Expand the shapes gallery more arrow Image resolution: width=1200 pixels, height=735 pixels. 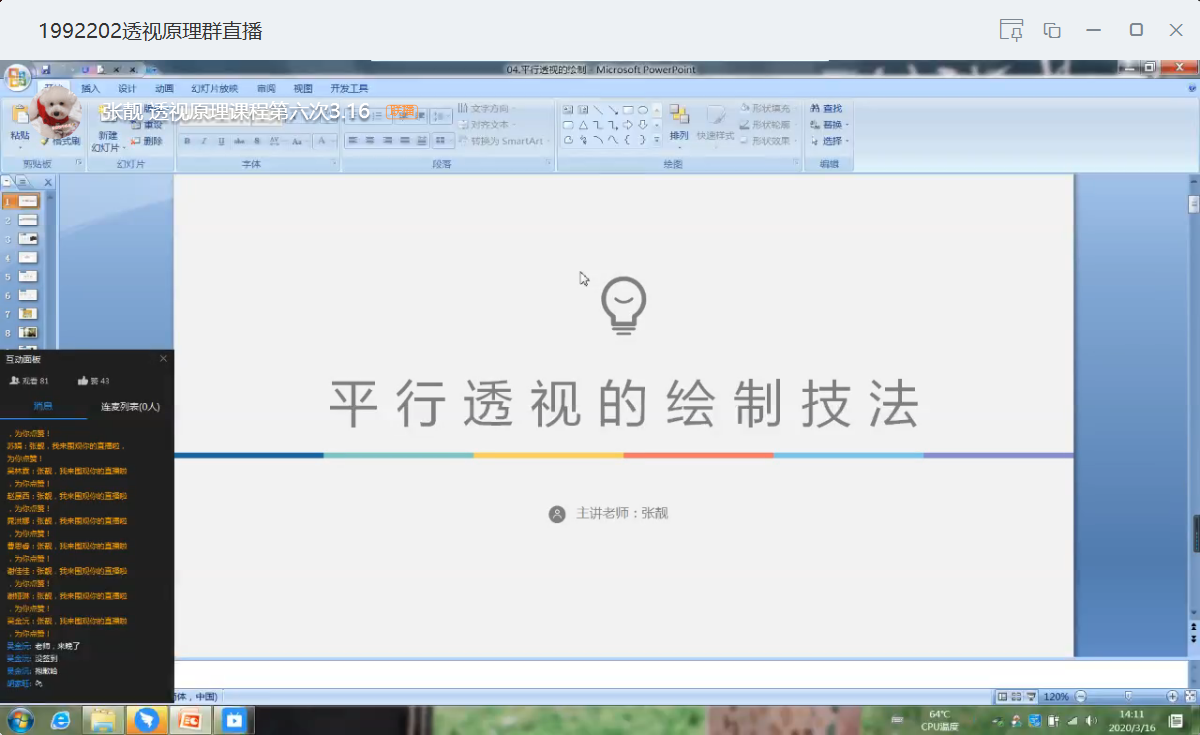(x=657, y=141)
